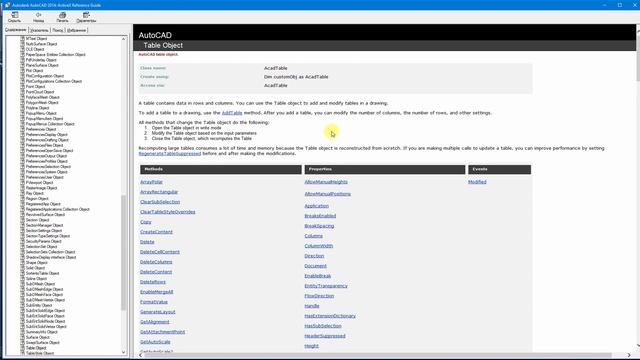Click the contents tree vertical scrollbar thumb
The width and height of the screenshot is (640, 360).
tap(124, 253)
